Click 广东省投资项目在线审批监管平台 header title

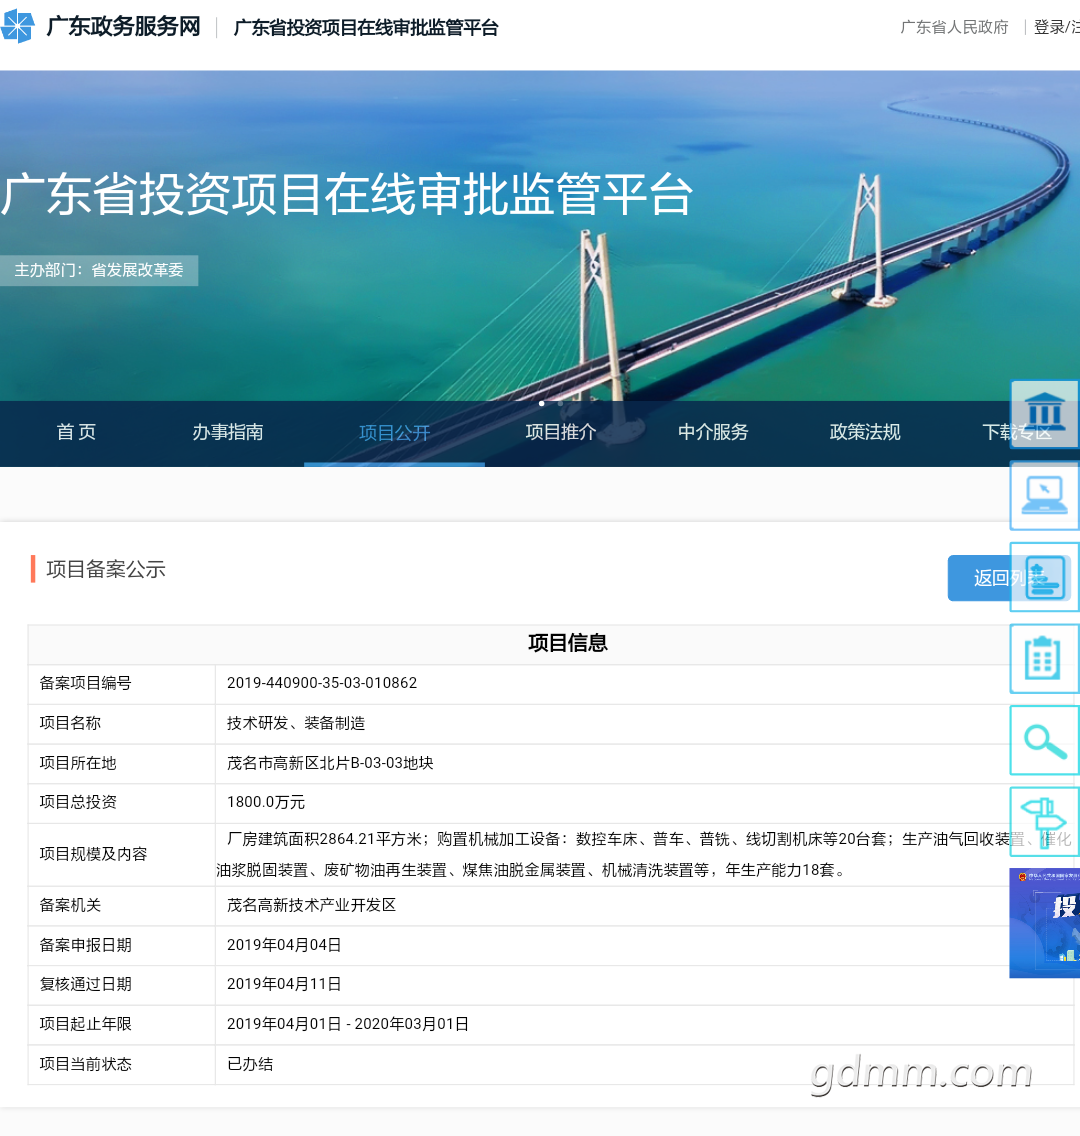366,28
